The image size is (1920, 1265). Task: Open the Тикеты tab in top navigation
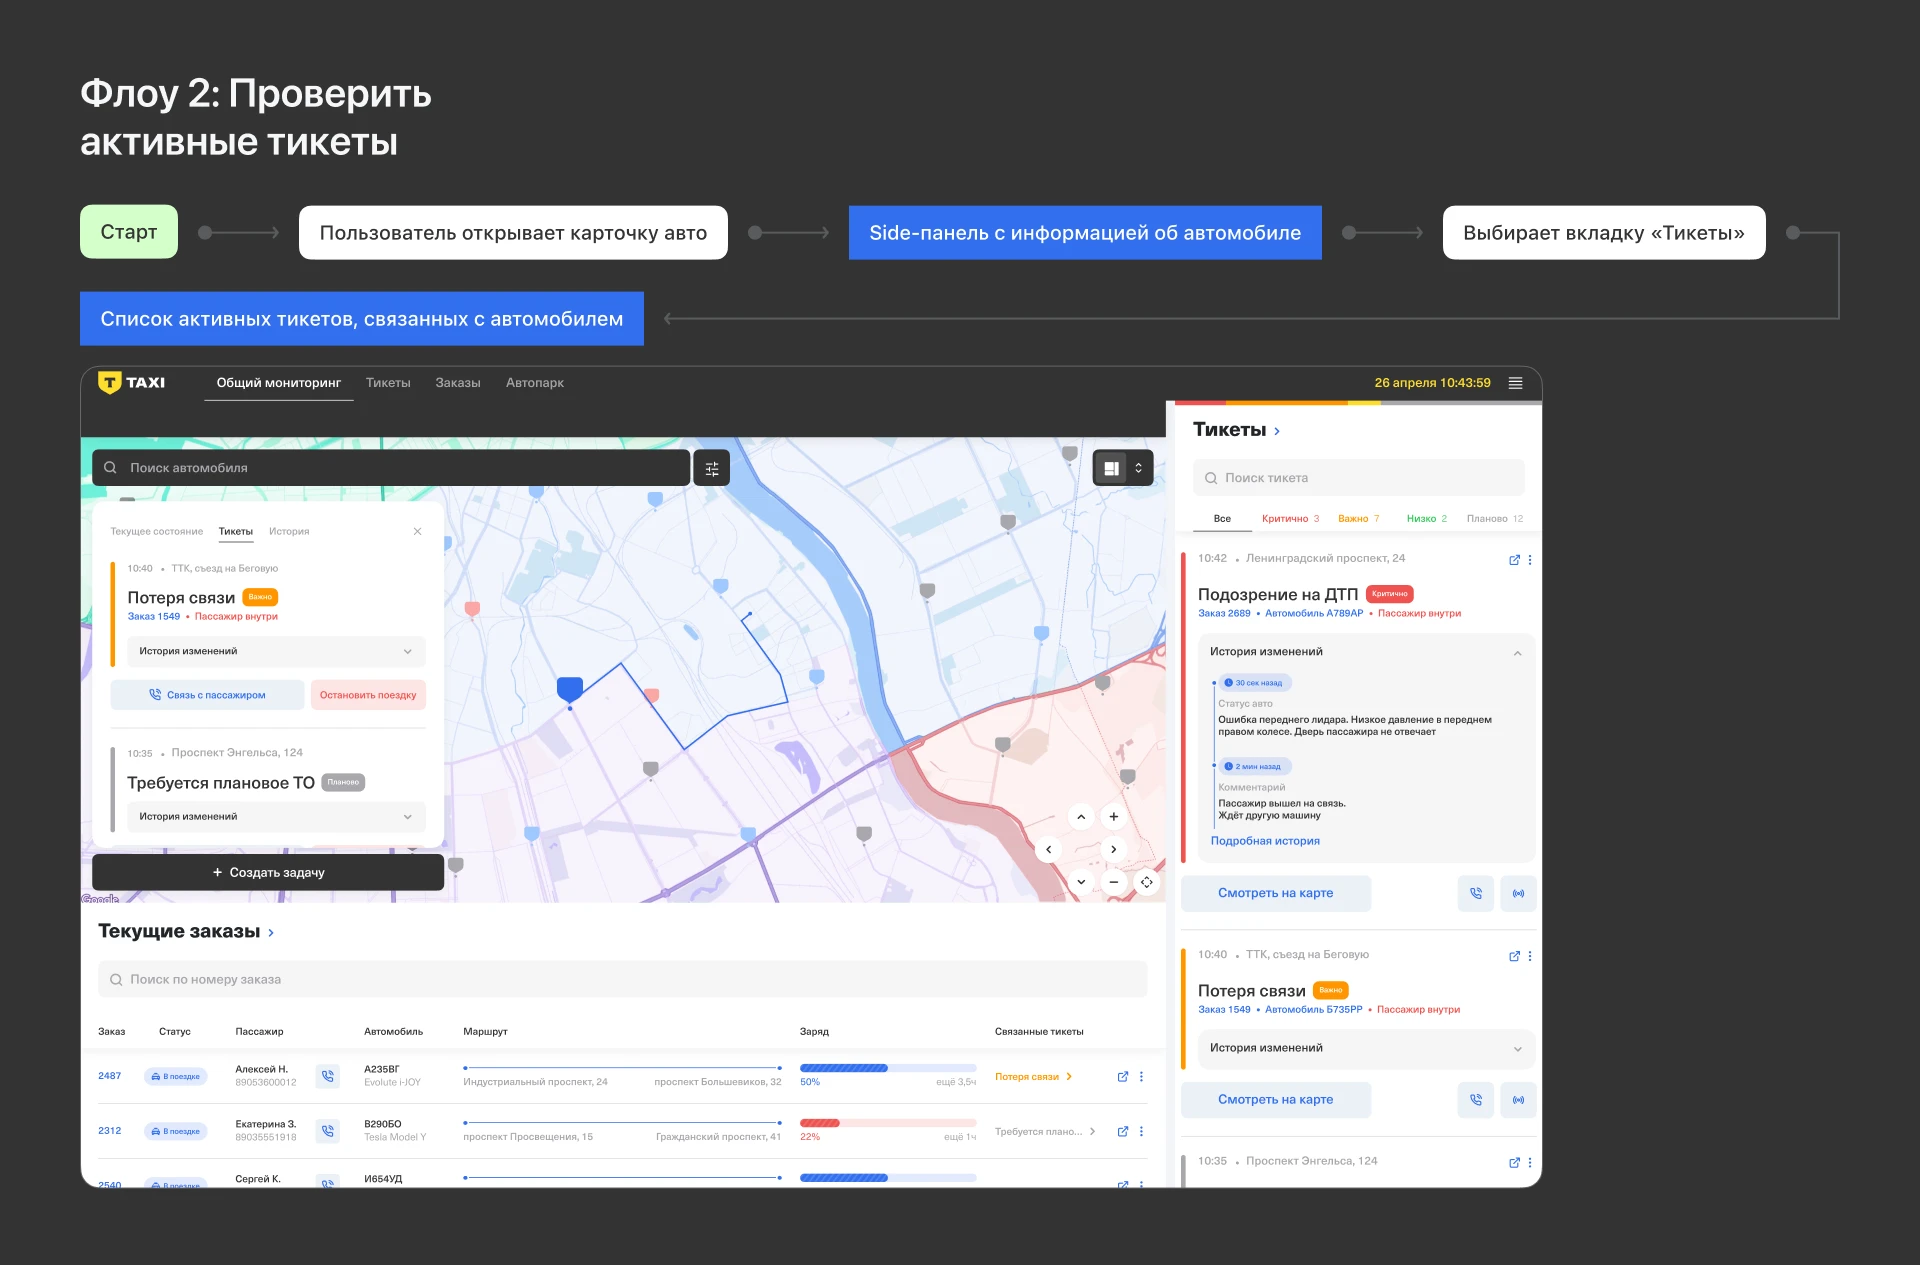[x=388, y=383]
